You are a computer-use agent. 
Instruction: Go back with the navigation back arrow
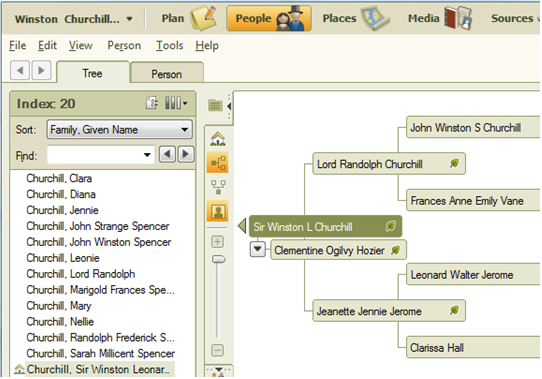coord(20,71)
